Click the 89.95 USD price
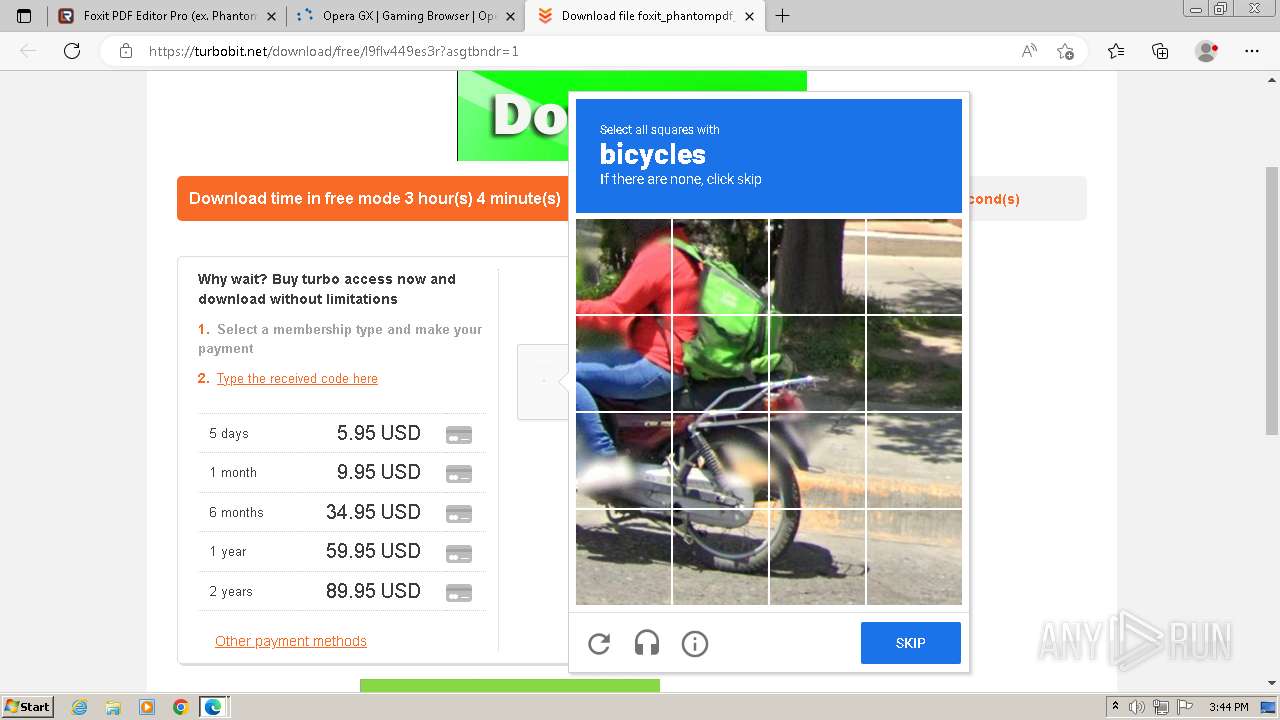1280x720 pixels. point(373,591)
